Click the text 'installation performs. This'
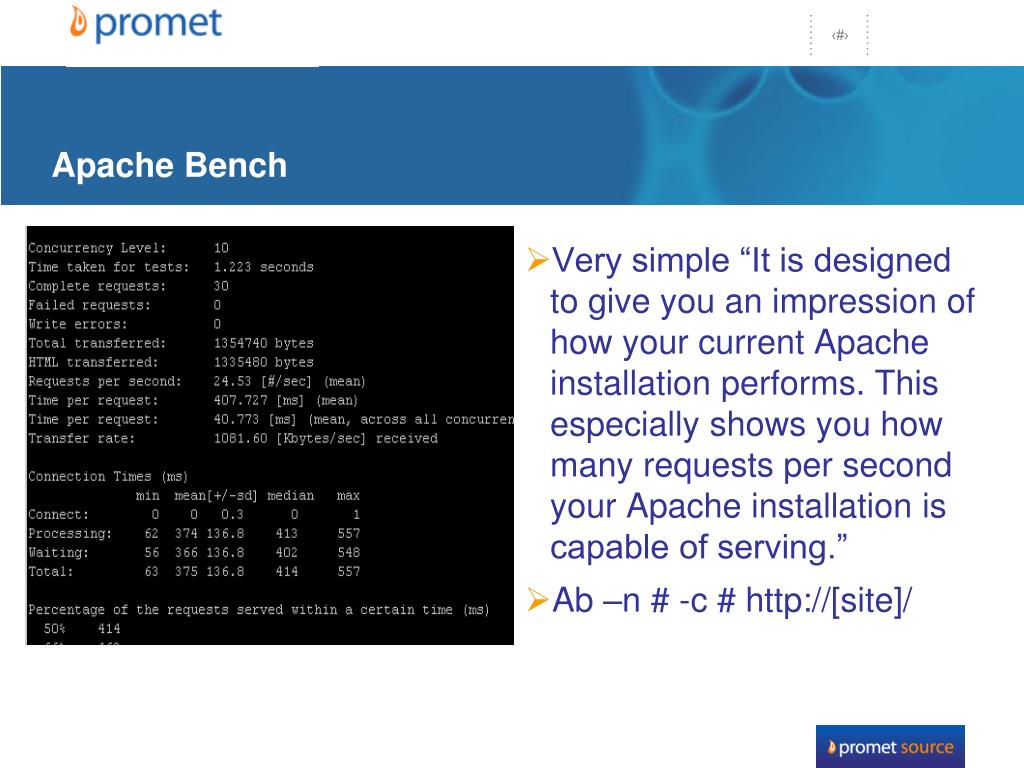1024x768 pixels. coord(744,383)
